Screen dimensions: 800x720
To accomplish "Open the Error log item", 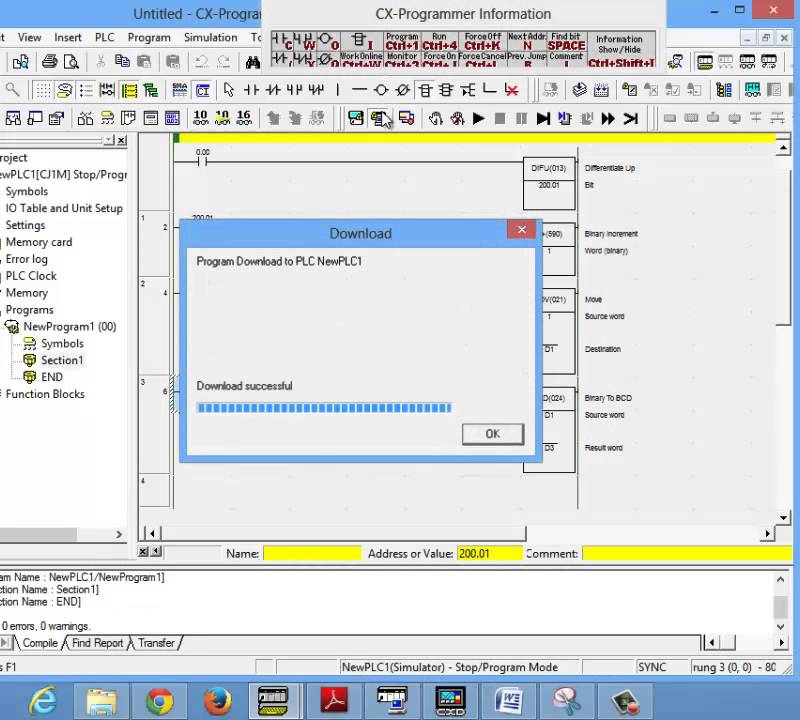I will [x=27, y=259].
